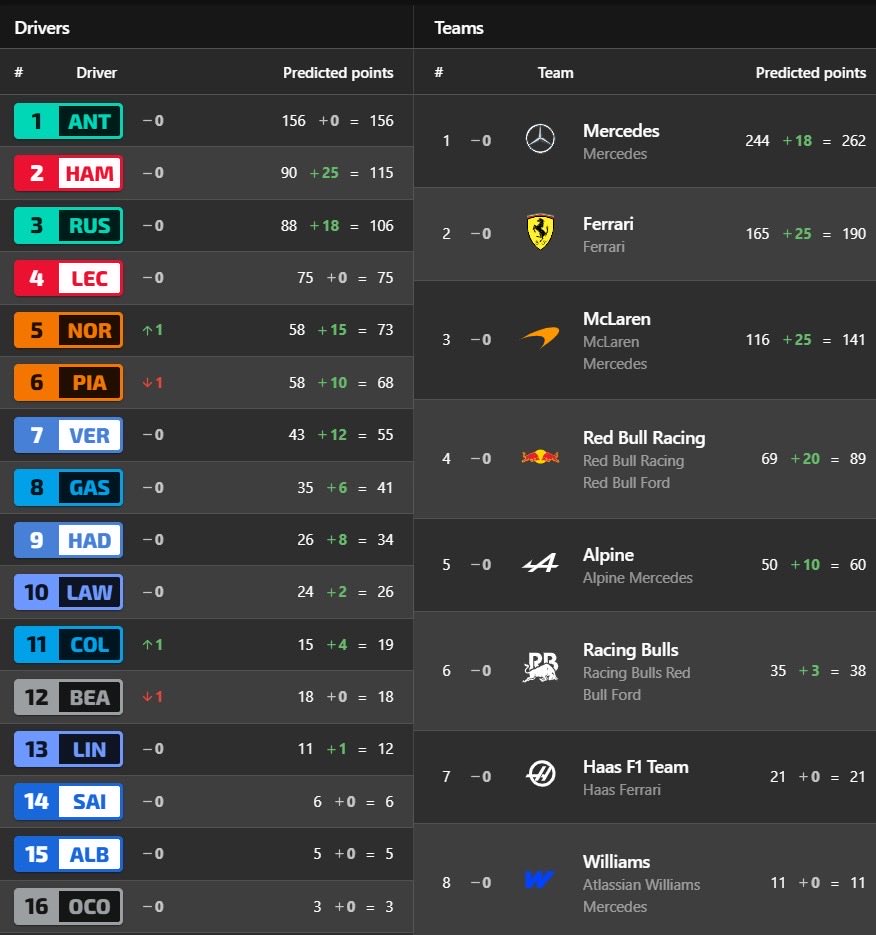This screenshot has width=876, height=935.
Task: Click Predicted points header in Drivers table
Action: (x=338, y=73)
